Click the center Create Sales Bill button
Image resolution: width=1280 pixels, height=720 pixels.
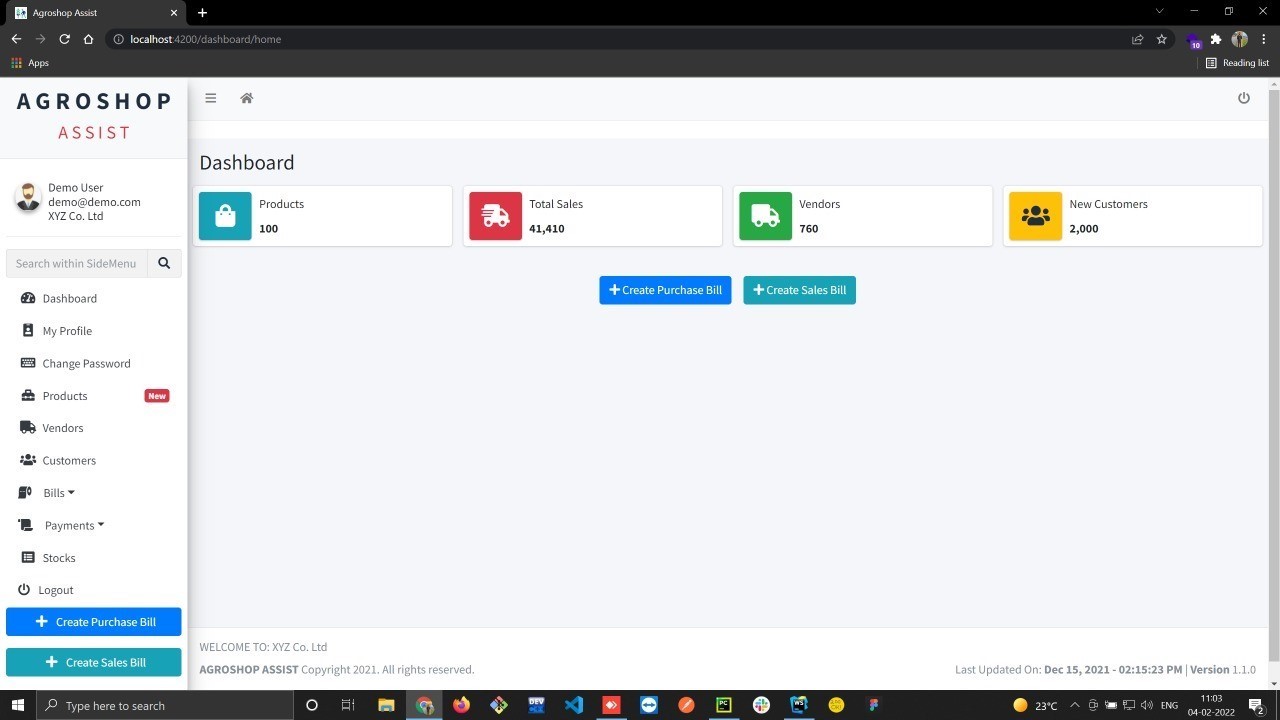[799, 290]
